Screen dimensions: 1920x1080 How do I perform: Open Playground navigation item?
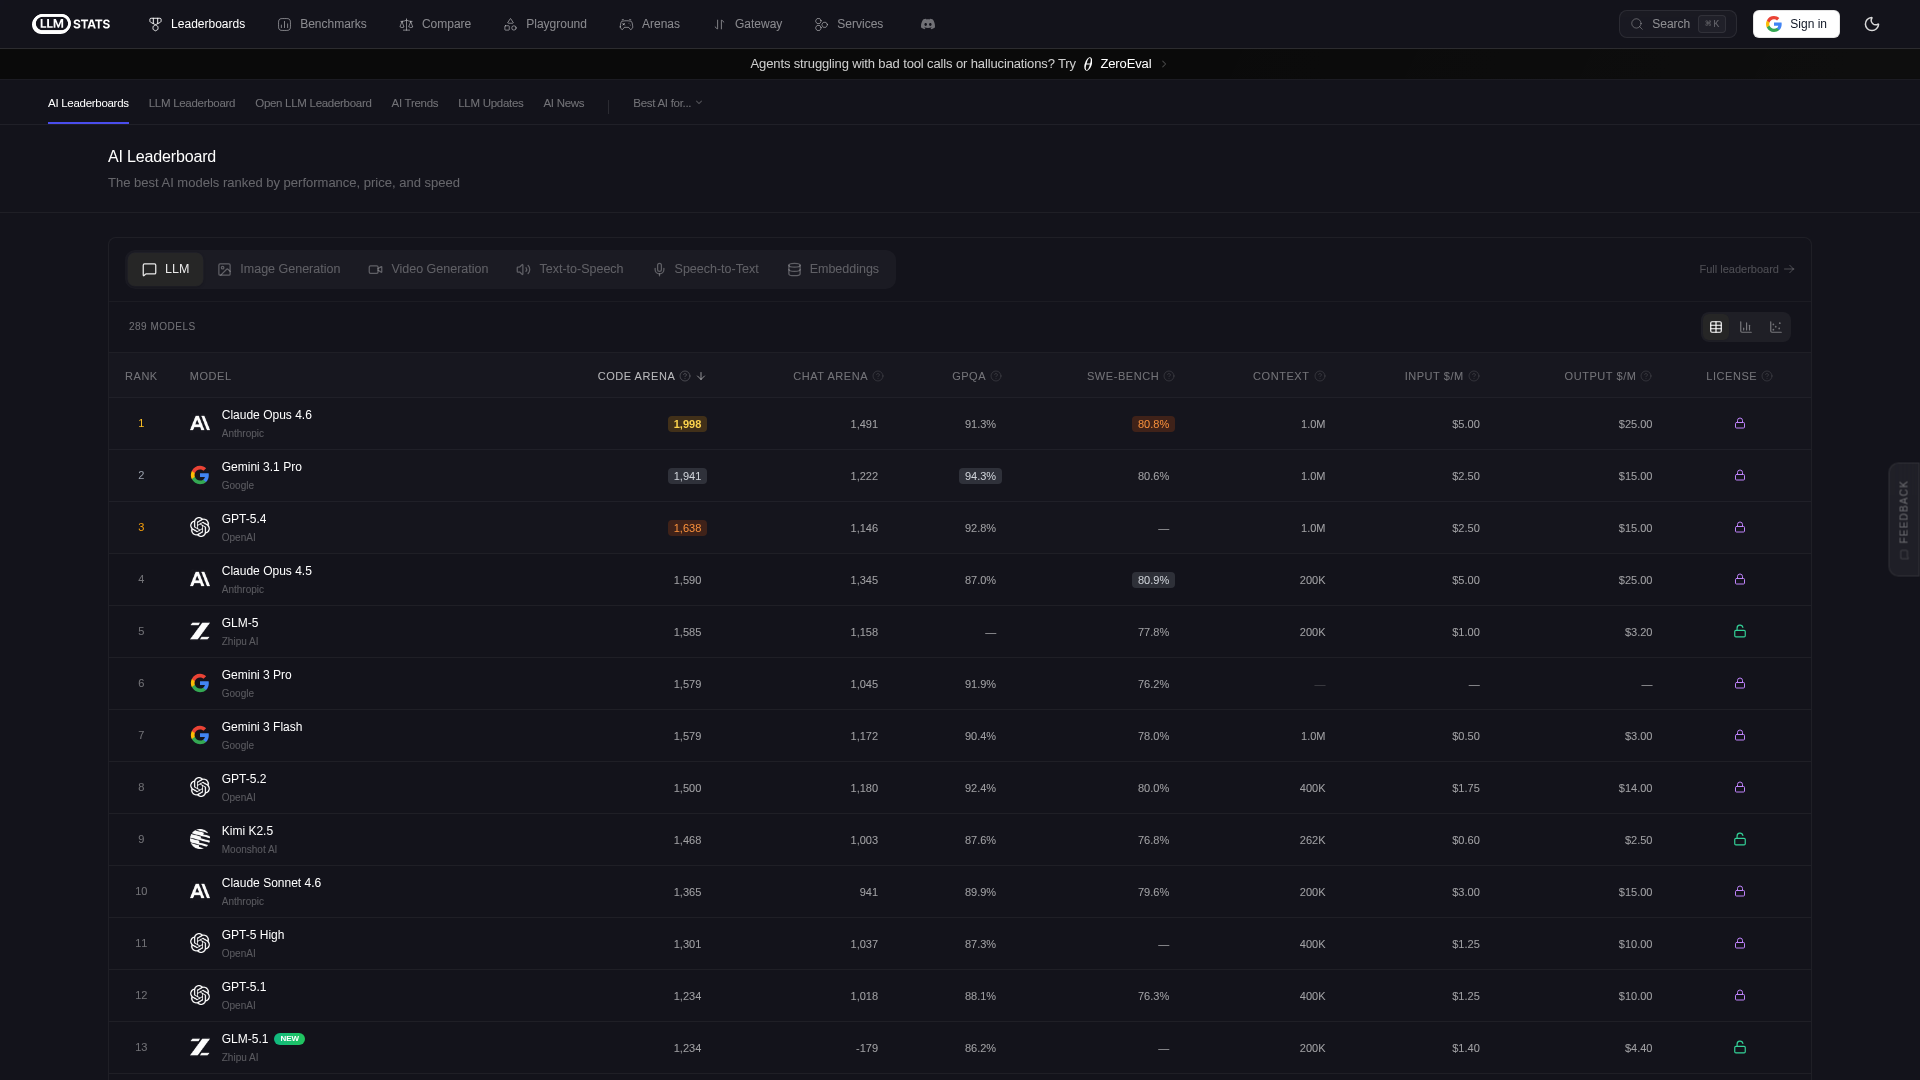(x=545, y=24)
